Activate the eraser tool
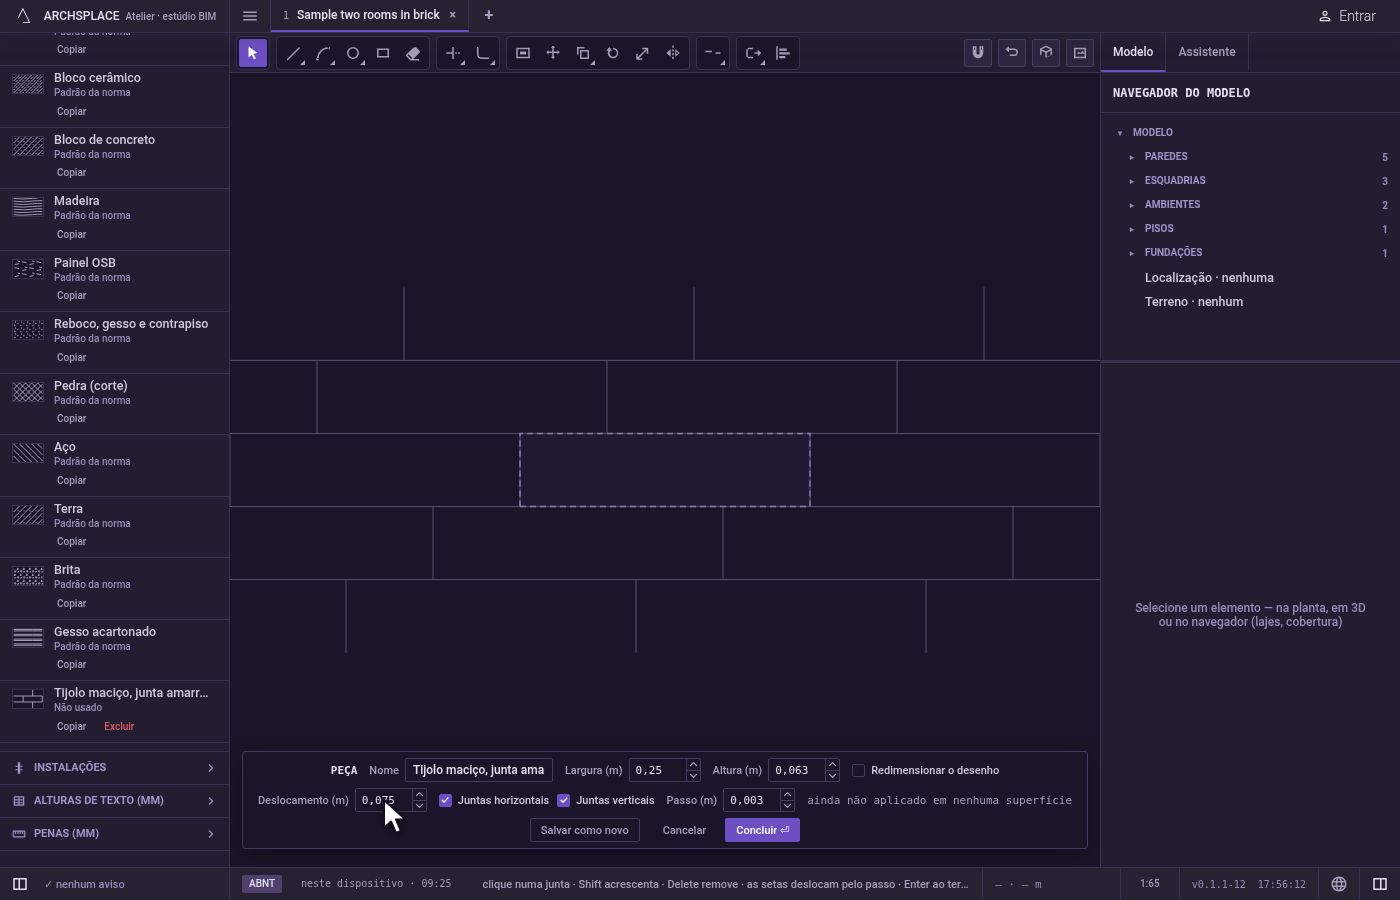 pyautogui.click(x=413, y=54)
